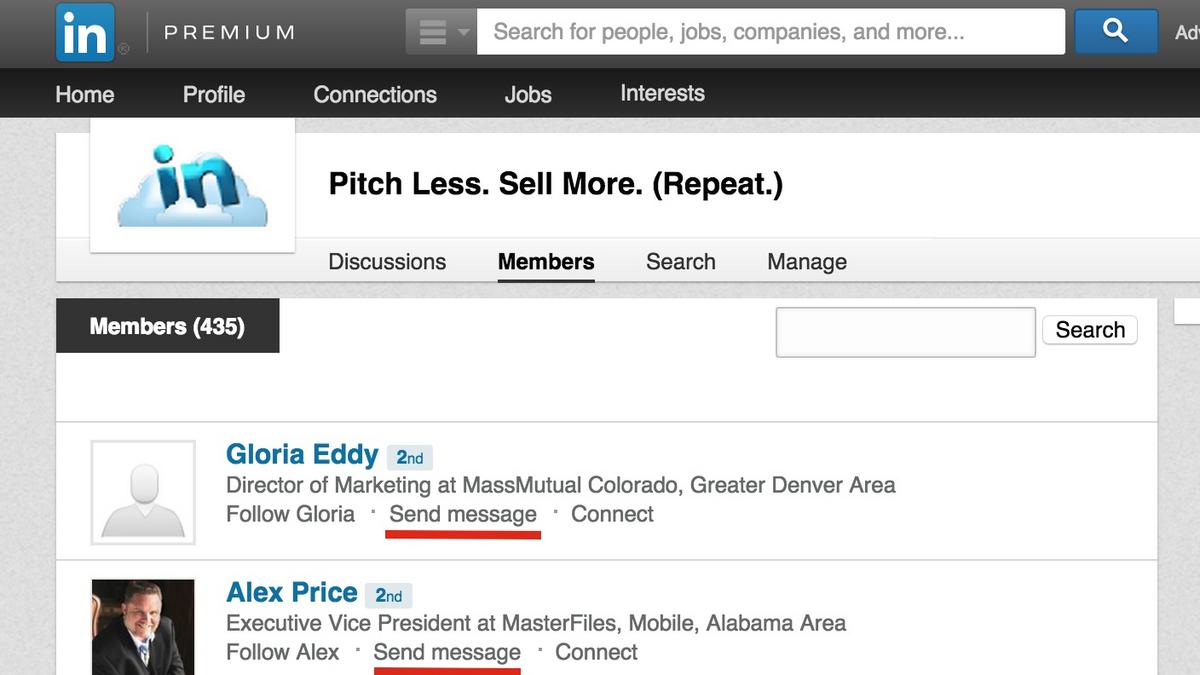Open the Manage tab of the group
Viewport: 1200px width, 675px height.
806,261
